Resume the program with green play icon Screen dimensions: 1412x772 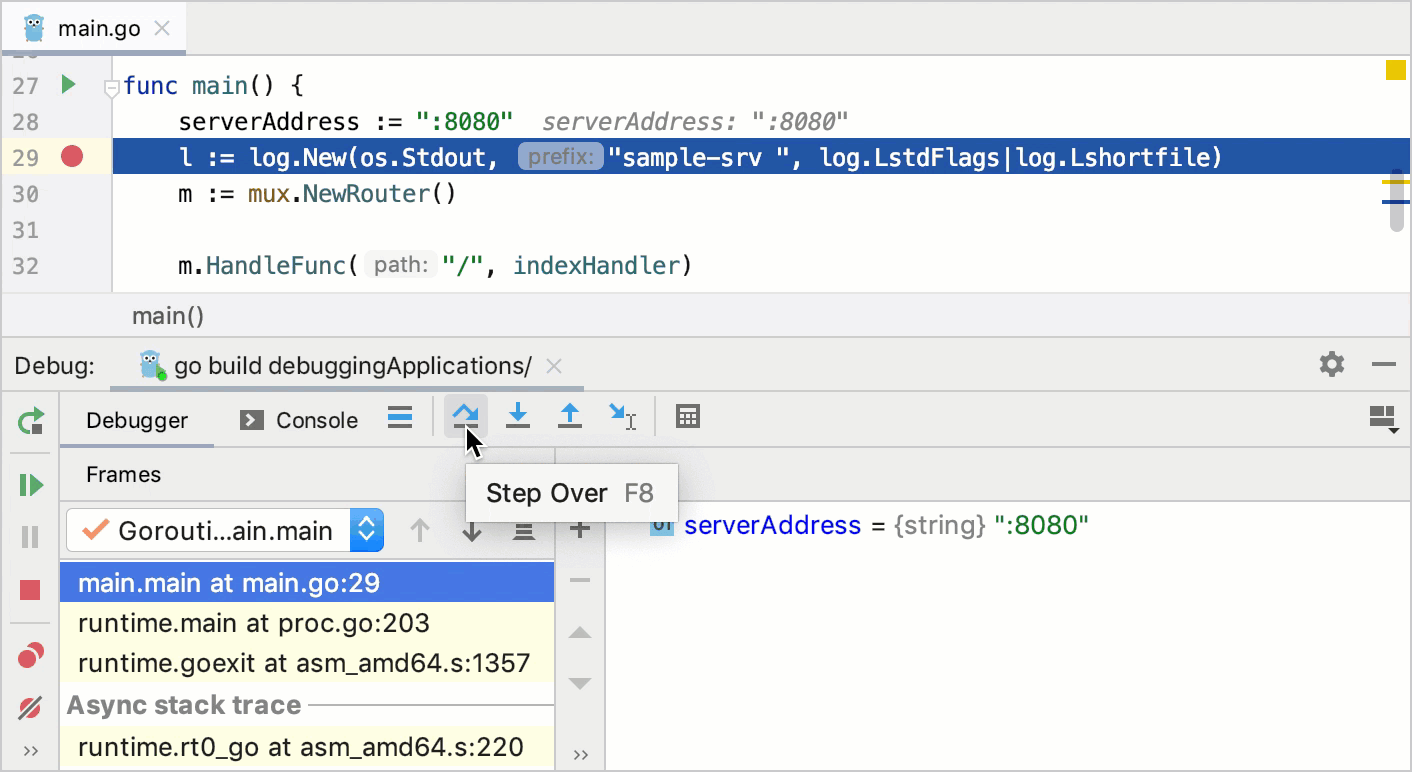pyautogui.click(x=31, y=485)
